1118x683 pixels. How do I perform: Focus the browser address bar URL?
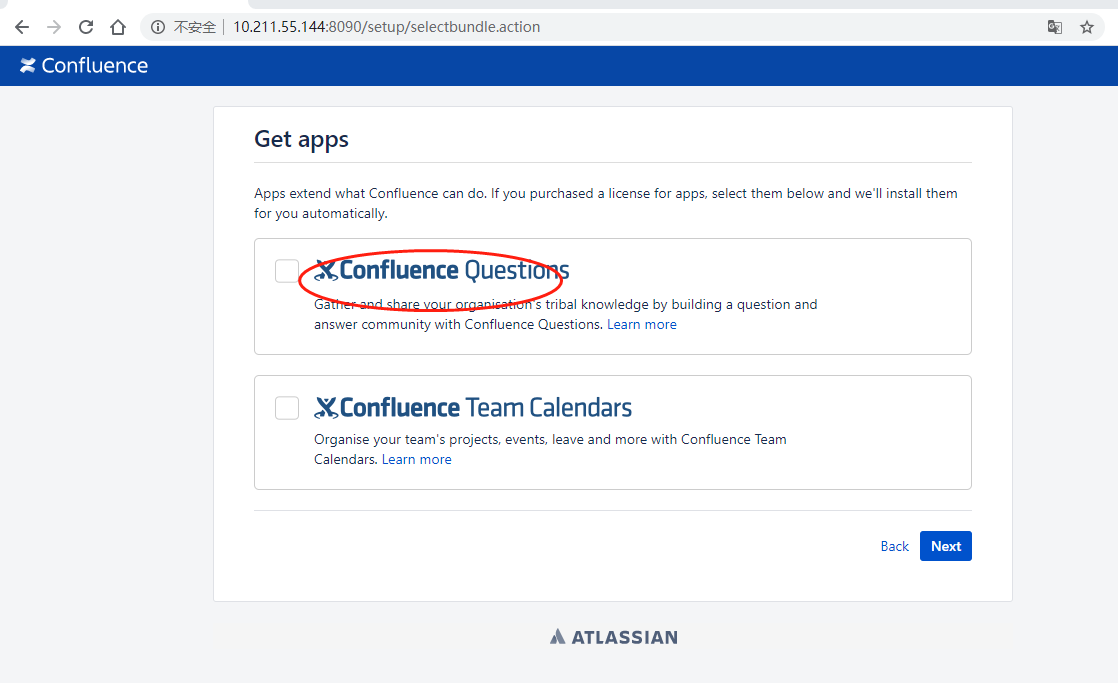pos(387,27)
